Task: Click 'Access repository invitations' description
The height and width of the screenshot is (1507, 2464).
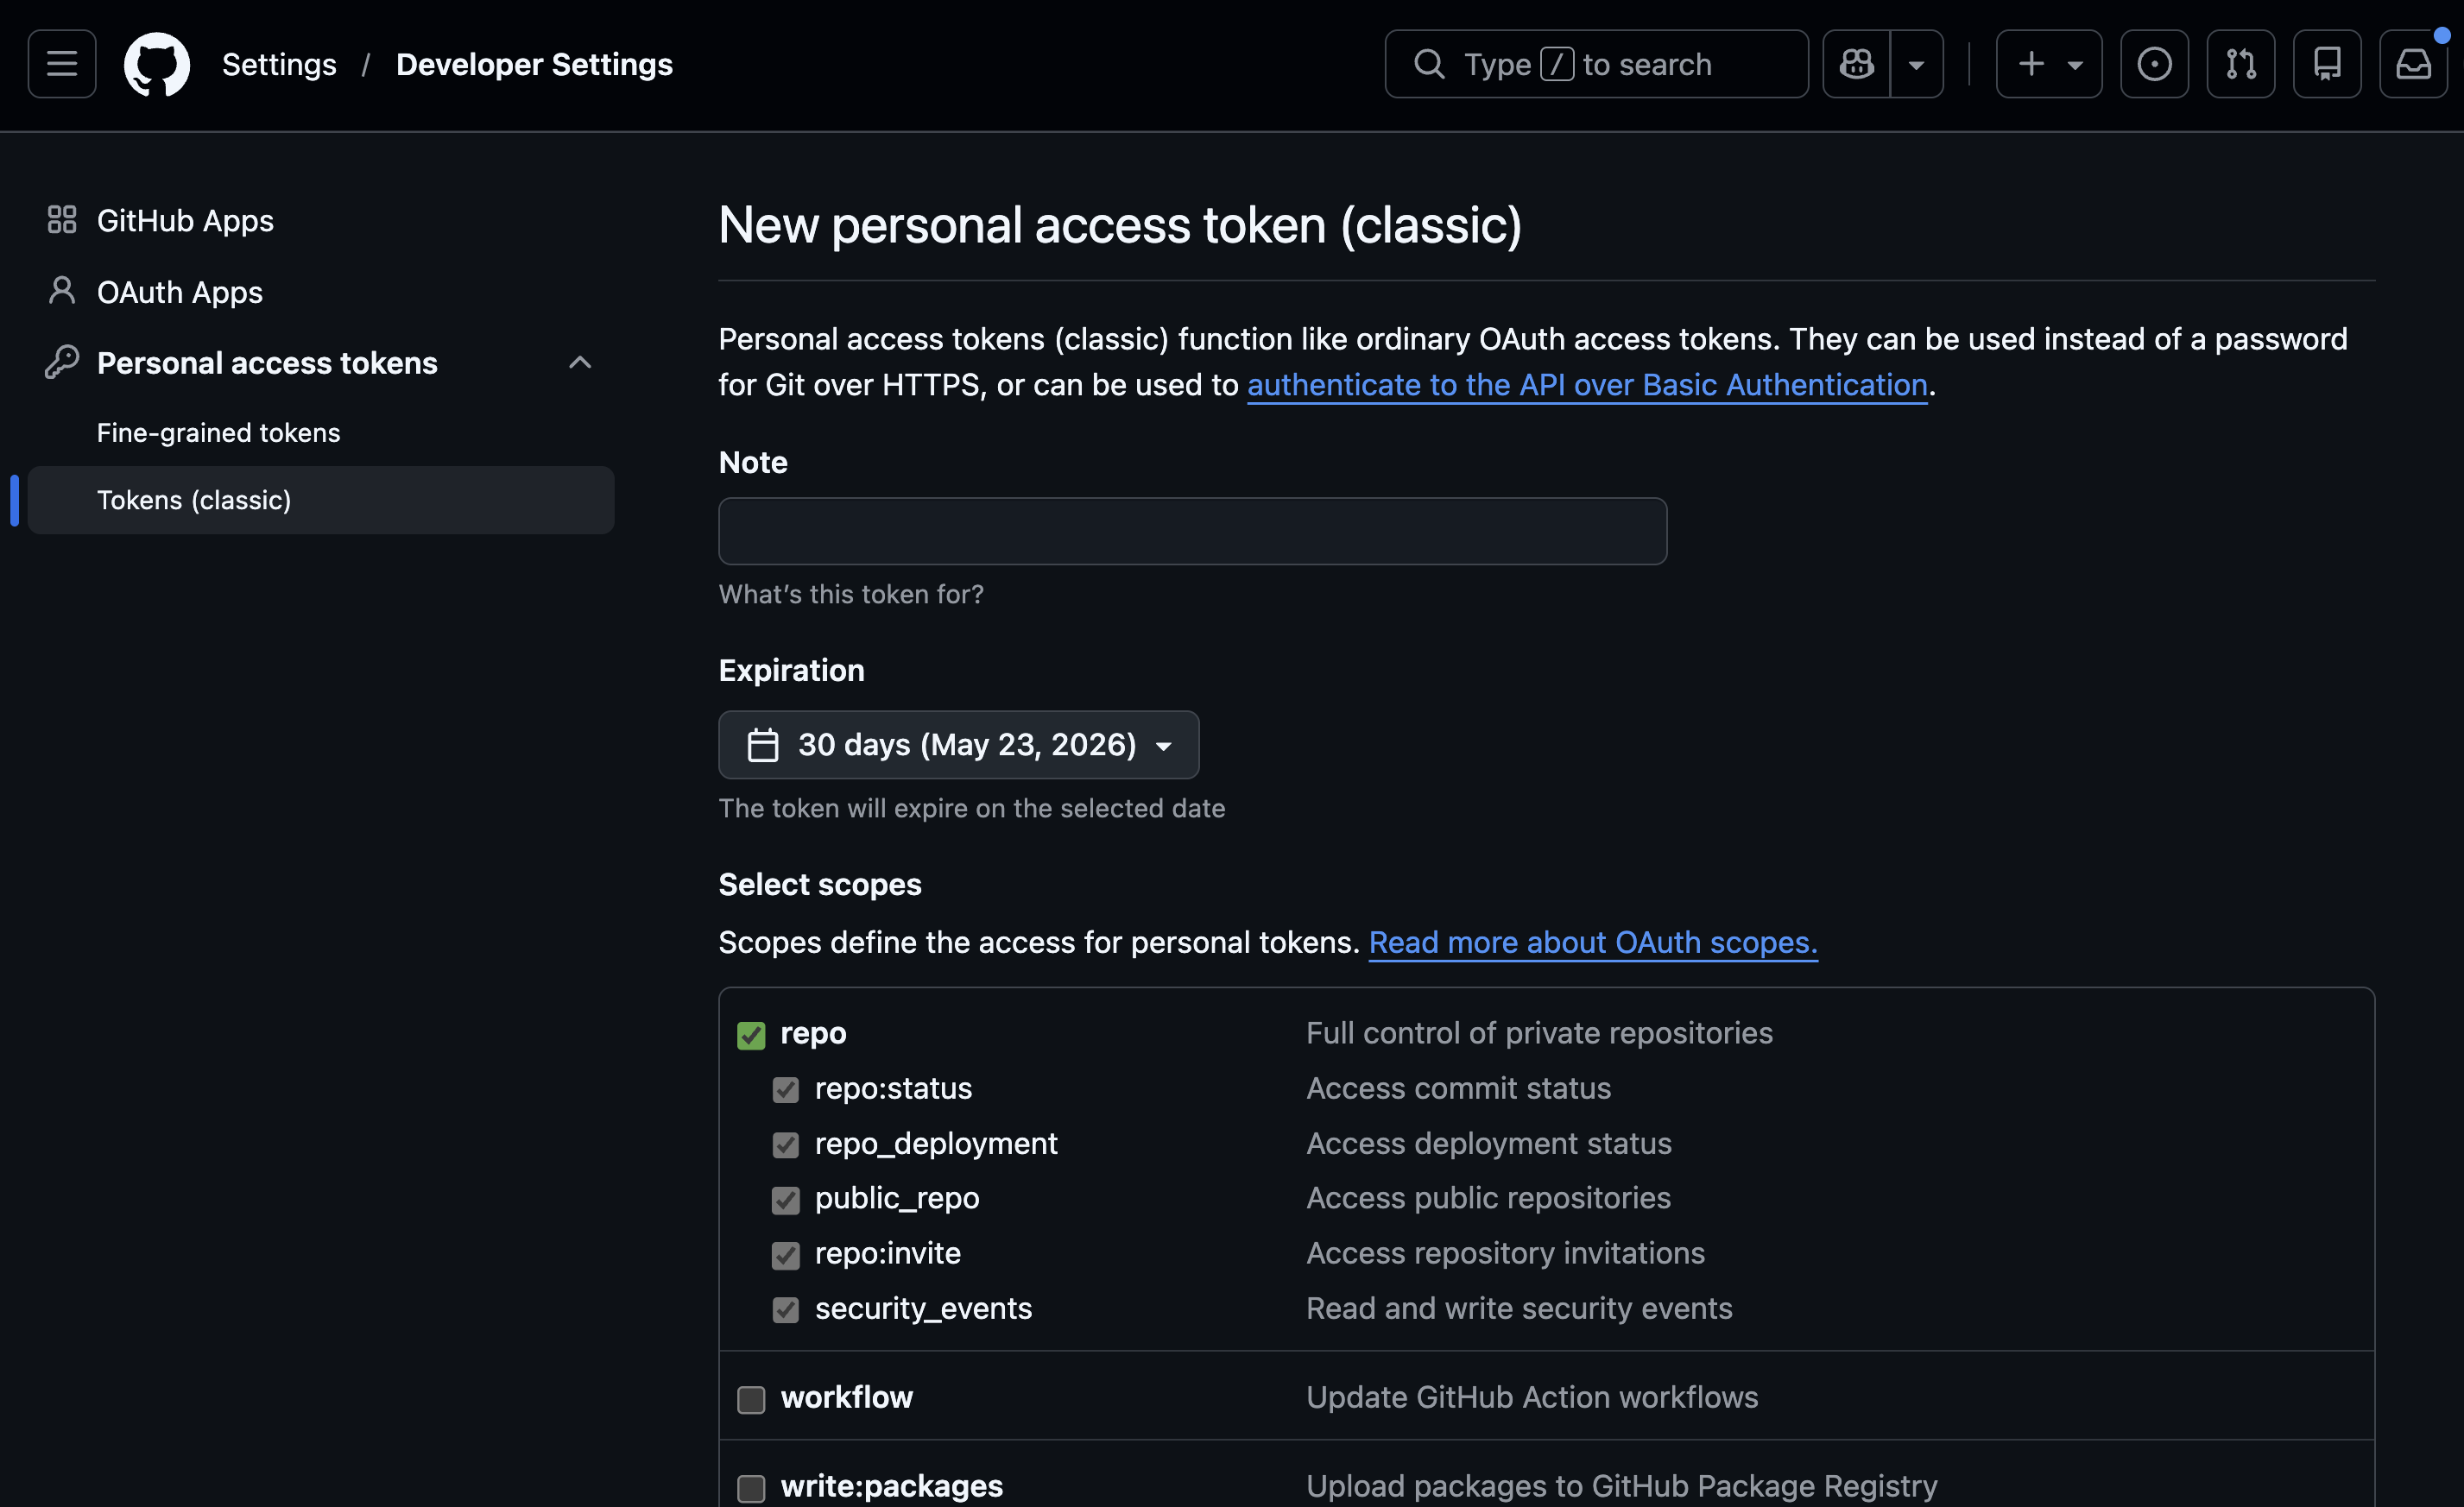Action: click(x=1505, y=1253)
